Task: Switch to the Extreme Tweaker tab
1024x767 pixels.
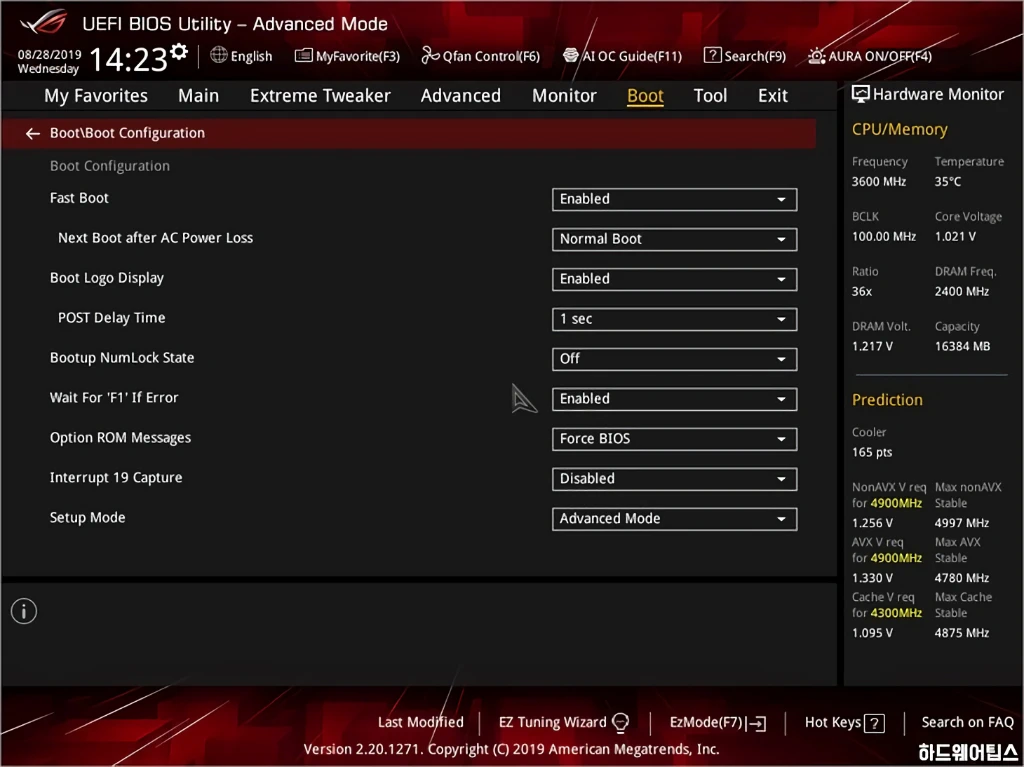Action: pyautogui.click(x=320, y=95)
